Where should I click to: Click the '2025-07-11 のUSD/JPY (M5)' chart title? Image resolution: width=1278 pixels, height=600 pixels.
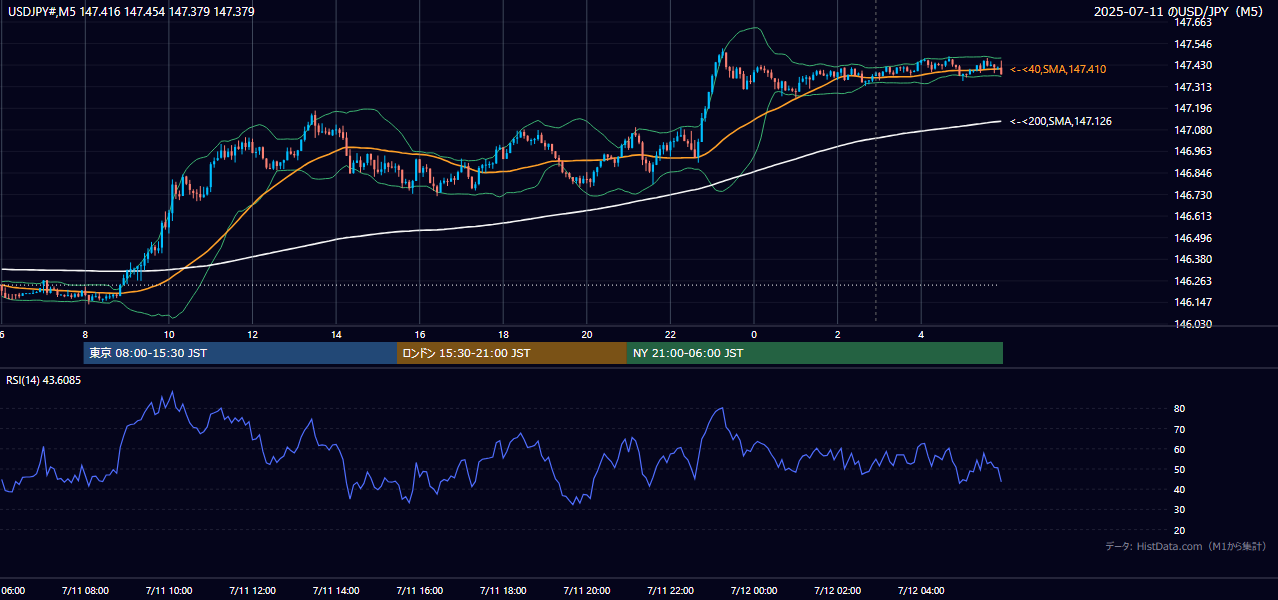click(x=1179, y=12)
